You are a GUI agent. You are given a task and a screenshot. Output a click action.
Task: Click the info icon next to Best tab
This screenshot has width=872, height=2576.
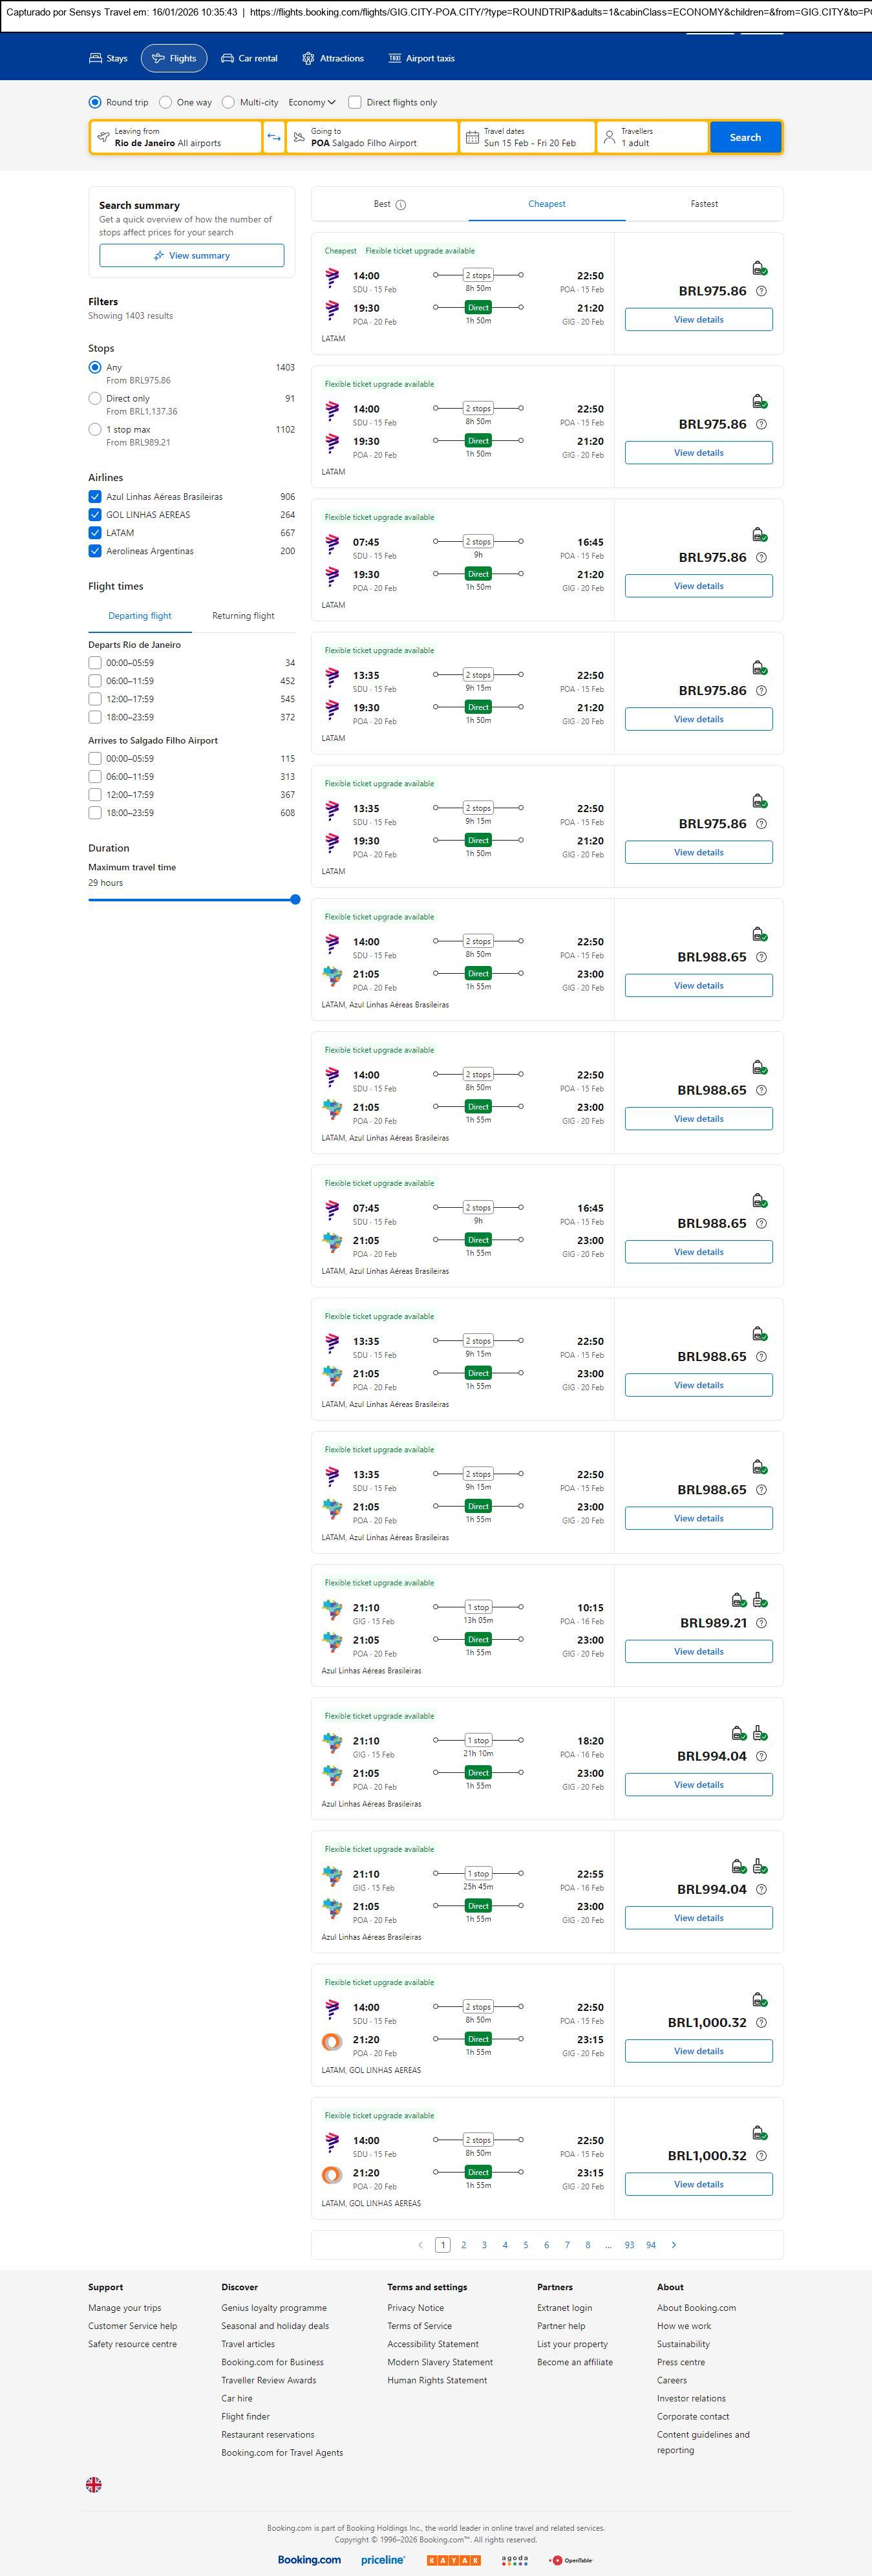point(401,205)
